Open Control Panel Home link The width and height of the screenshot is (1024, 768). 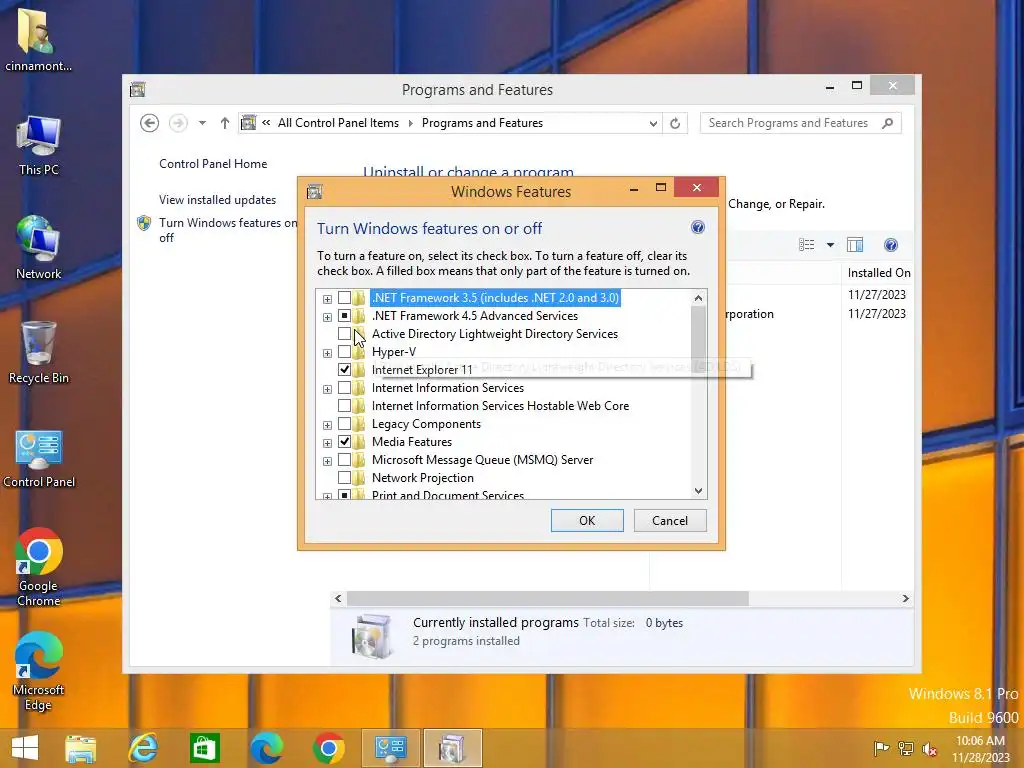pyautogui.click(x=213, y=164)
